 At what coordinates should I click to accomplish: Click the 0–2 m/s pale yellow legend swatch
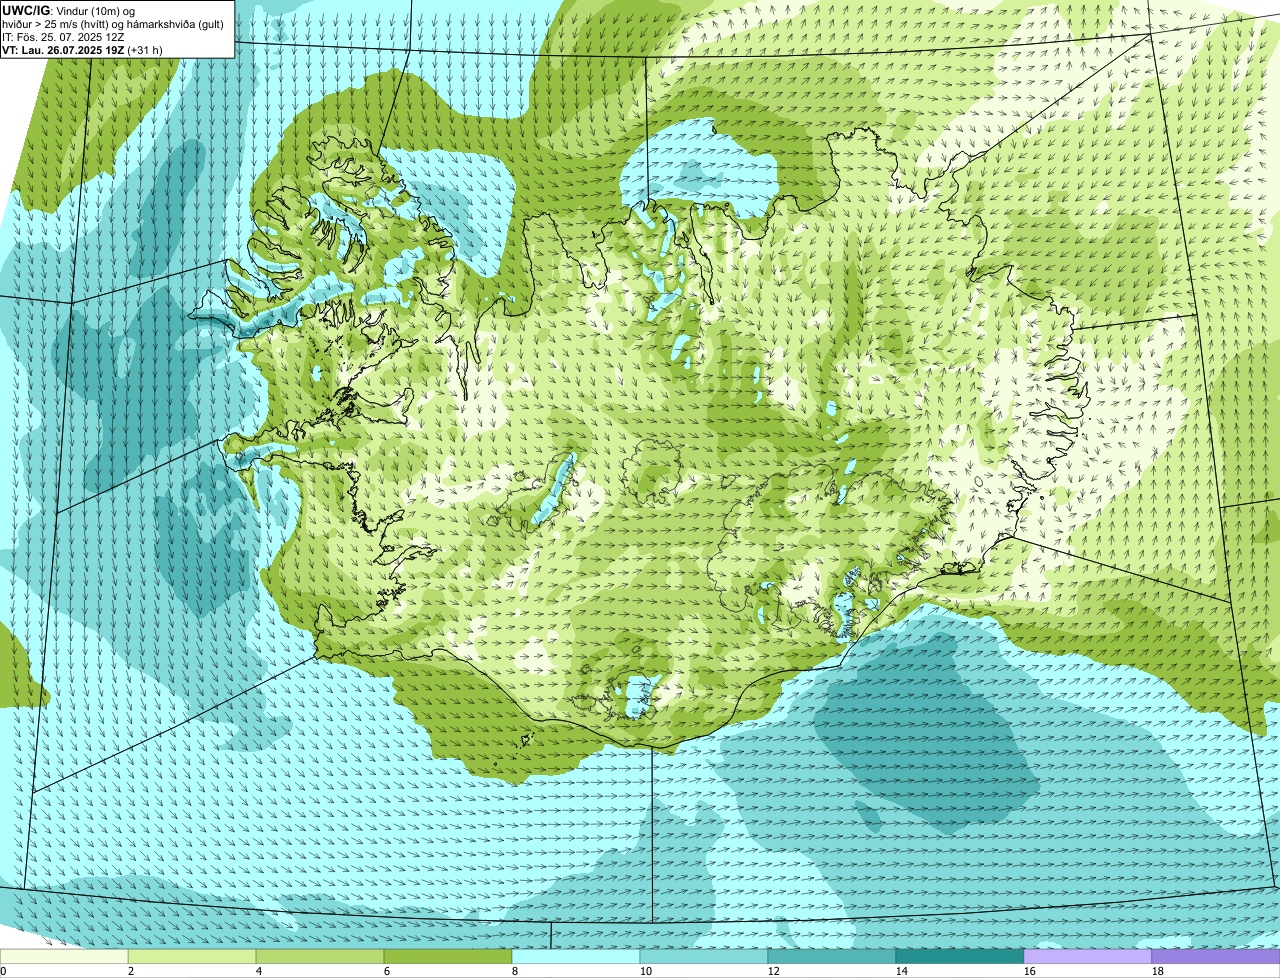[64, 957]
